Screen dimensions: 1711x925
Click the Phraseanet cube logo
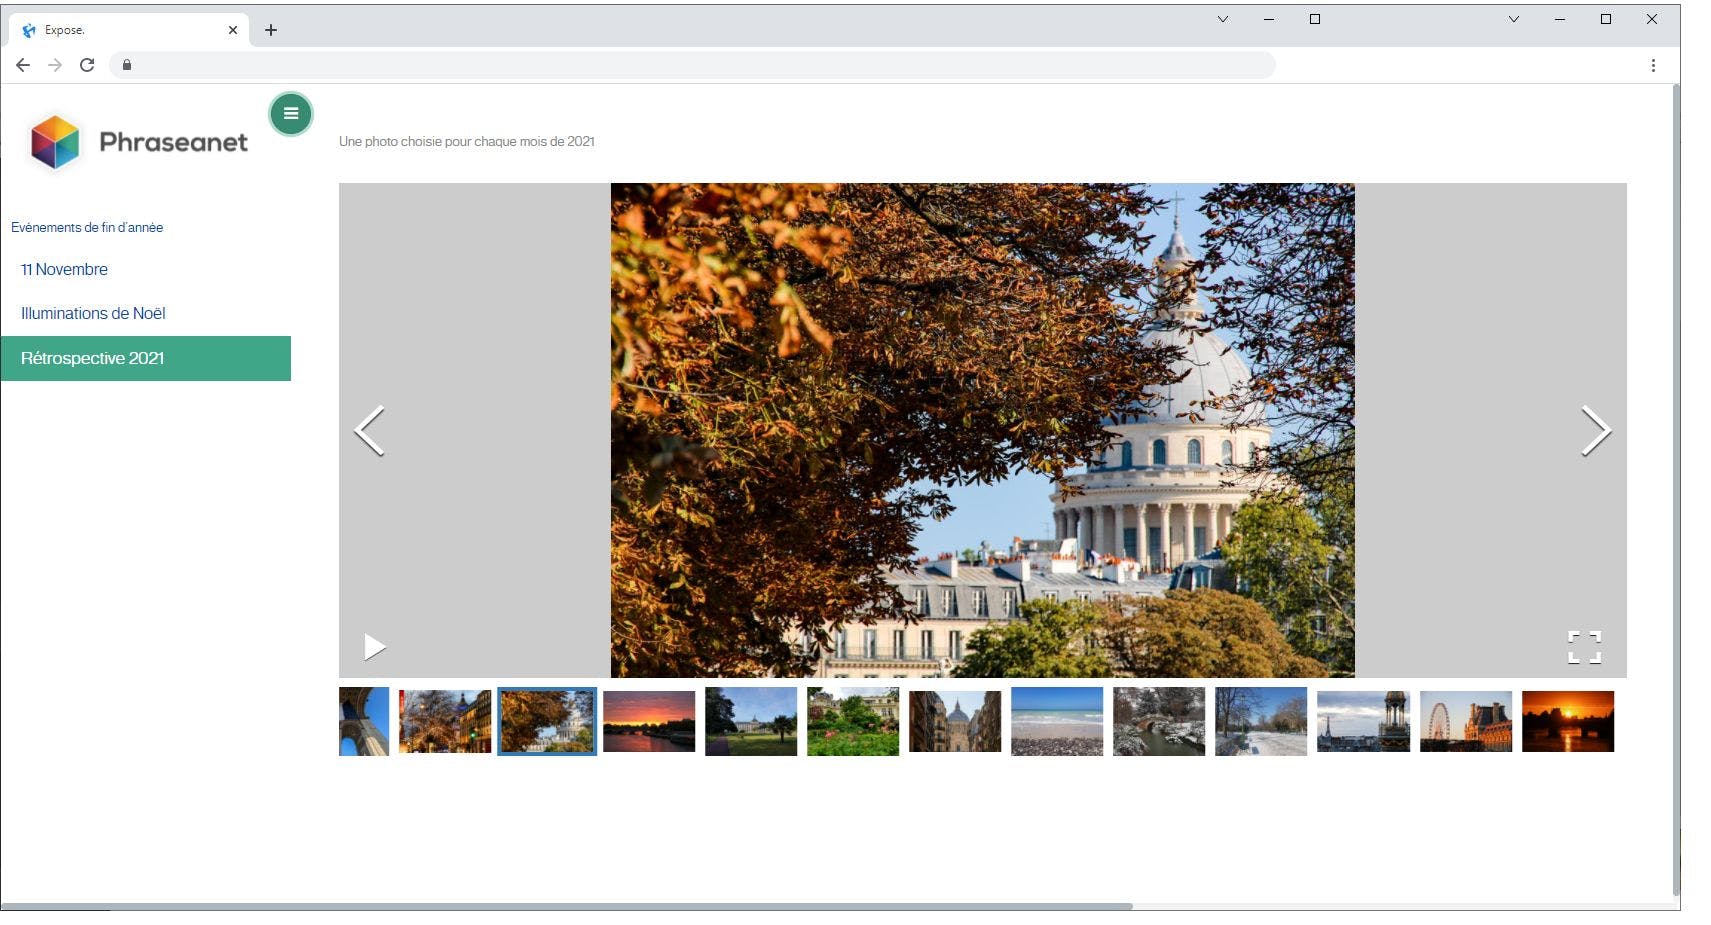[x=55, y=142]
